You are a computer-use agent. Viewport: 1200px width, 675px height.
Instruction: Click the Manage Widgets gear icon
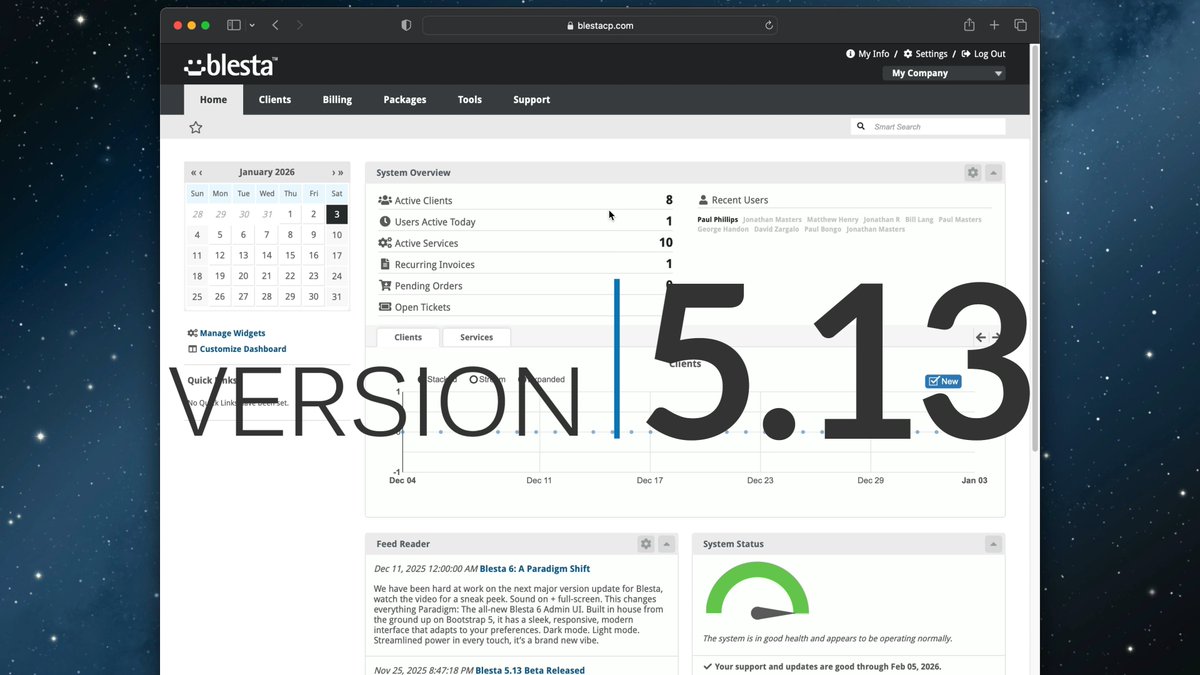coord(192,333)
